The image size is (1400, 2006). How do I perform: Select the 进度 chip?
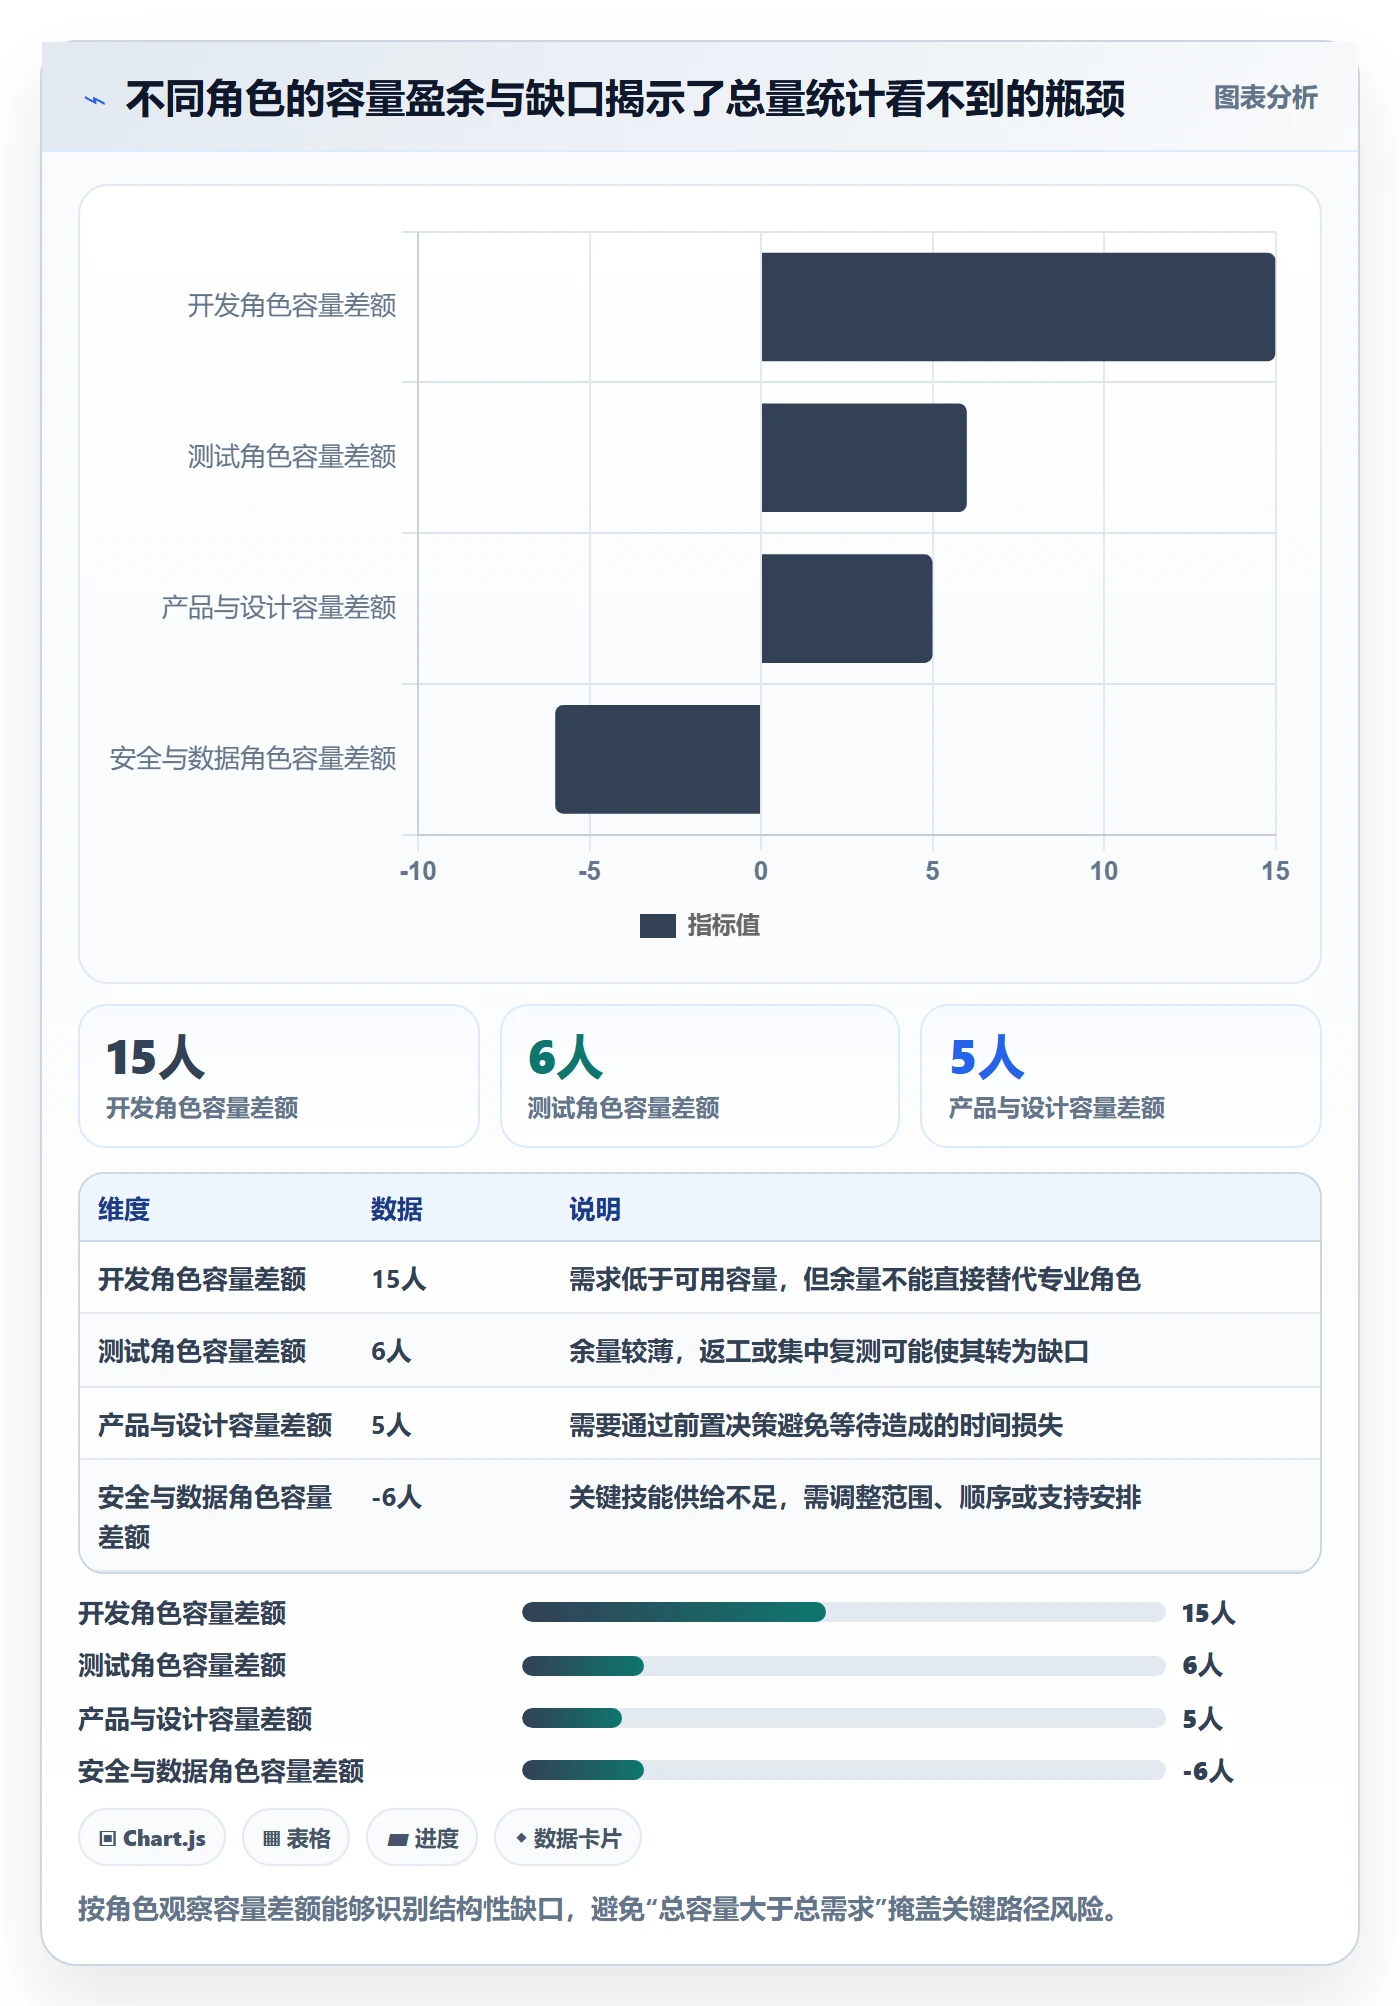tap(422, 1838)
